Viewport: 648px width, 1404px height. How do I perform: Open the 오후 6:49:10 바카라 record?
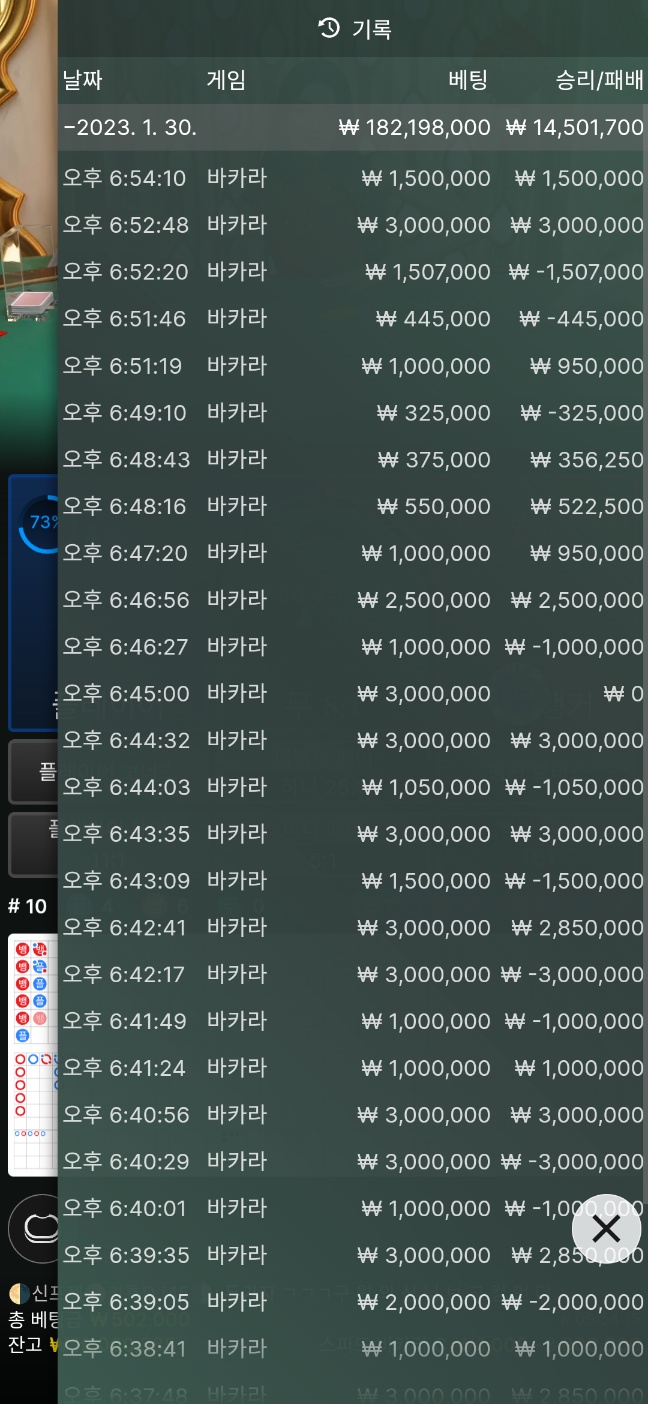352,412
